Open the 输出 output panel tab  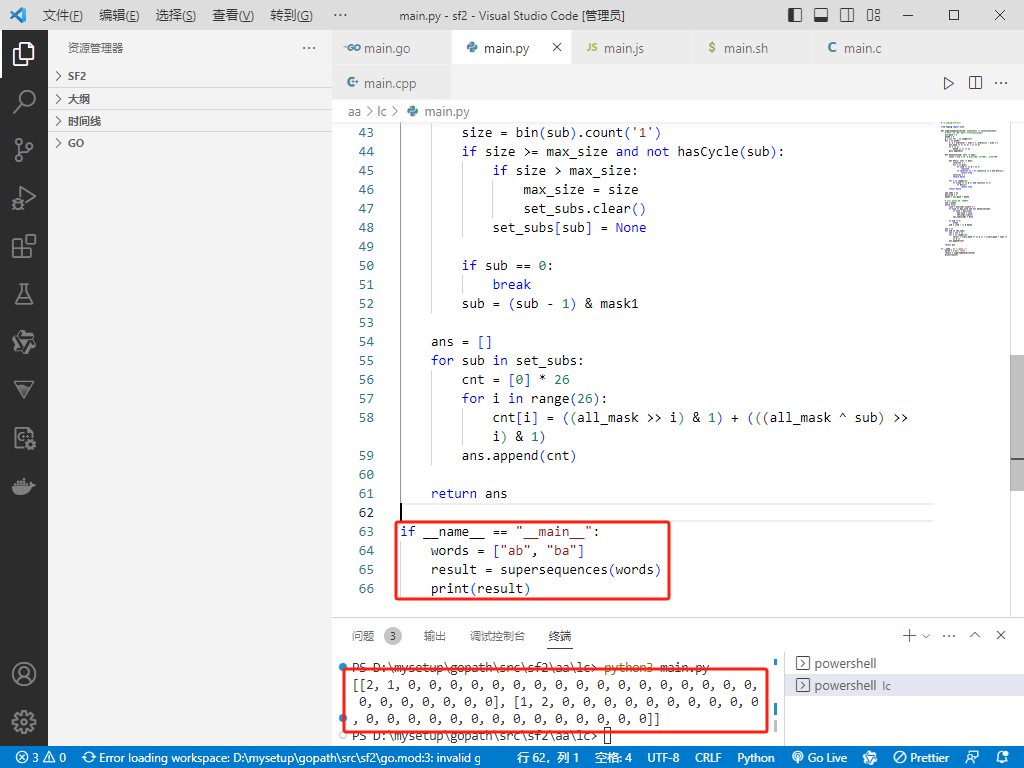(434, 636)
